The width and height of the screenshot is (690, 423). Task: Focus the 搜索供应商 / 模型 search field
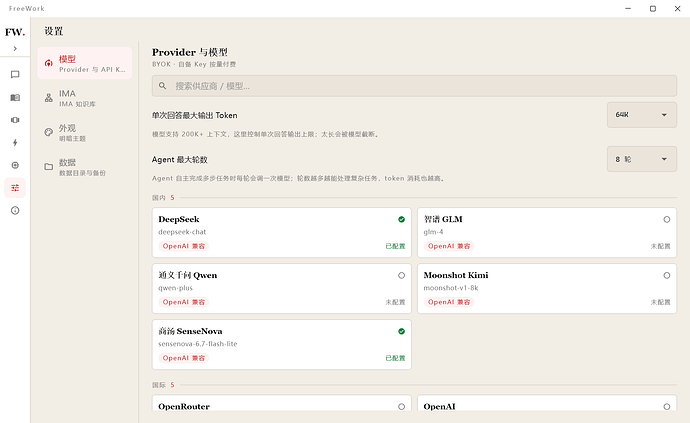(414, 86)
